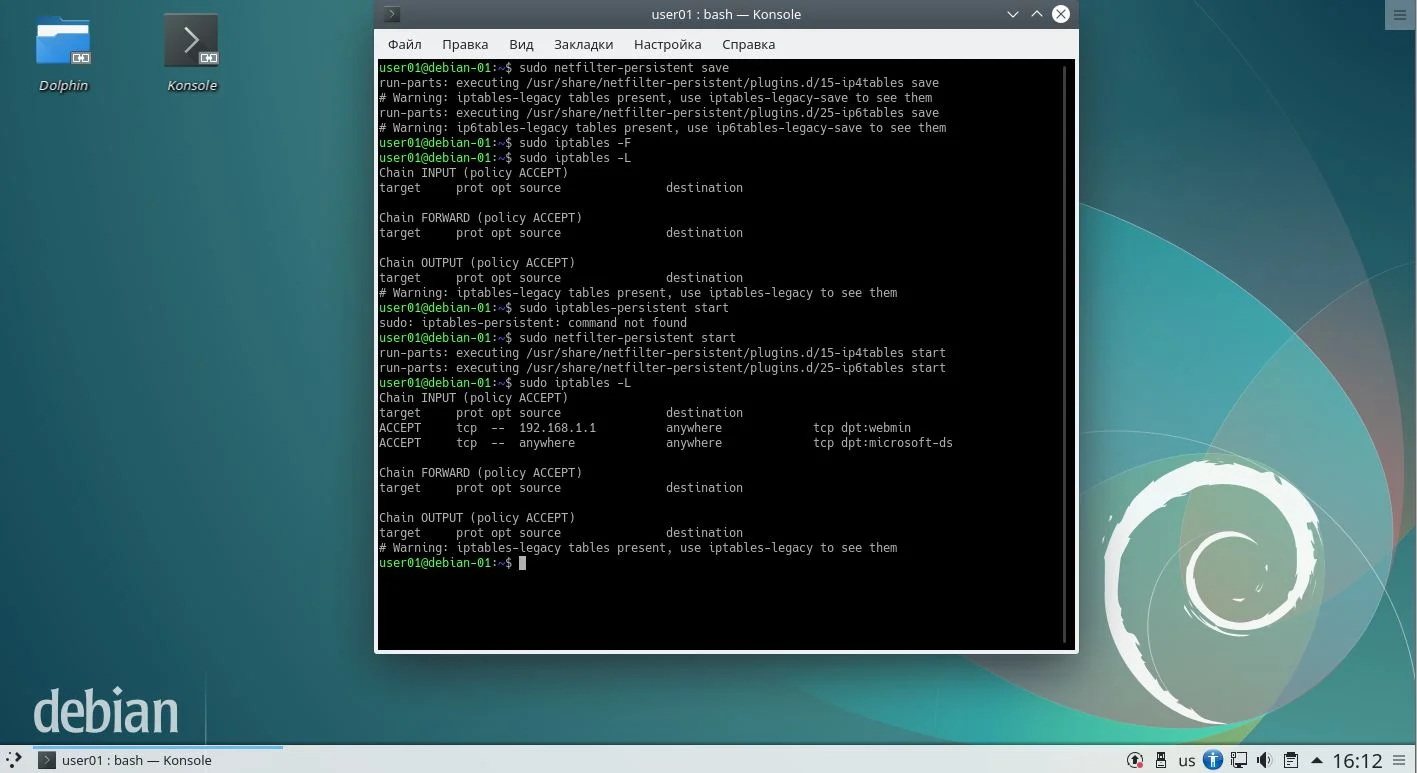1417x773 pixels.
Task: Click the Konsole window title bar icon
Action: [x=392, y=14]
